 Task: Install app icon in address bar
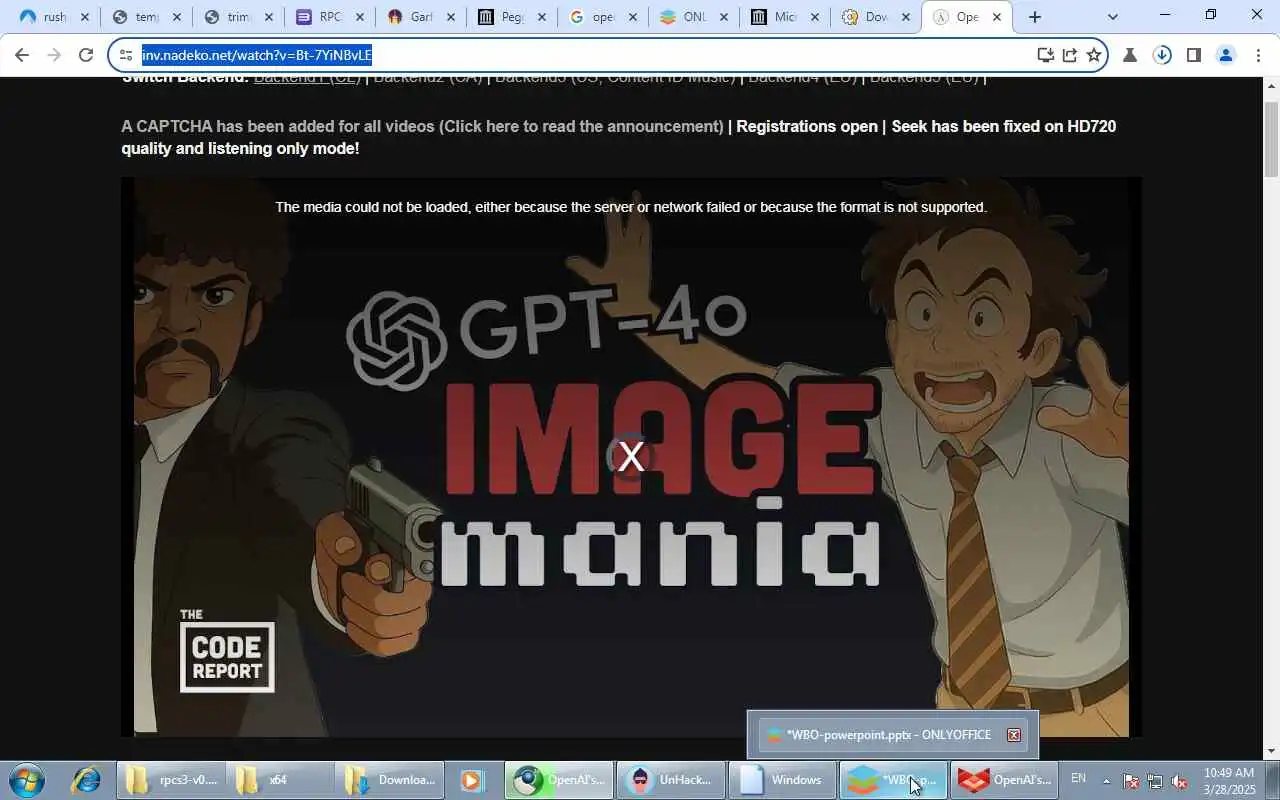click(1045, 55)
